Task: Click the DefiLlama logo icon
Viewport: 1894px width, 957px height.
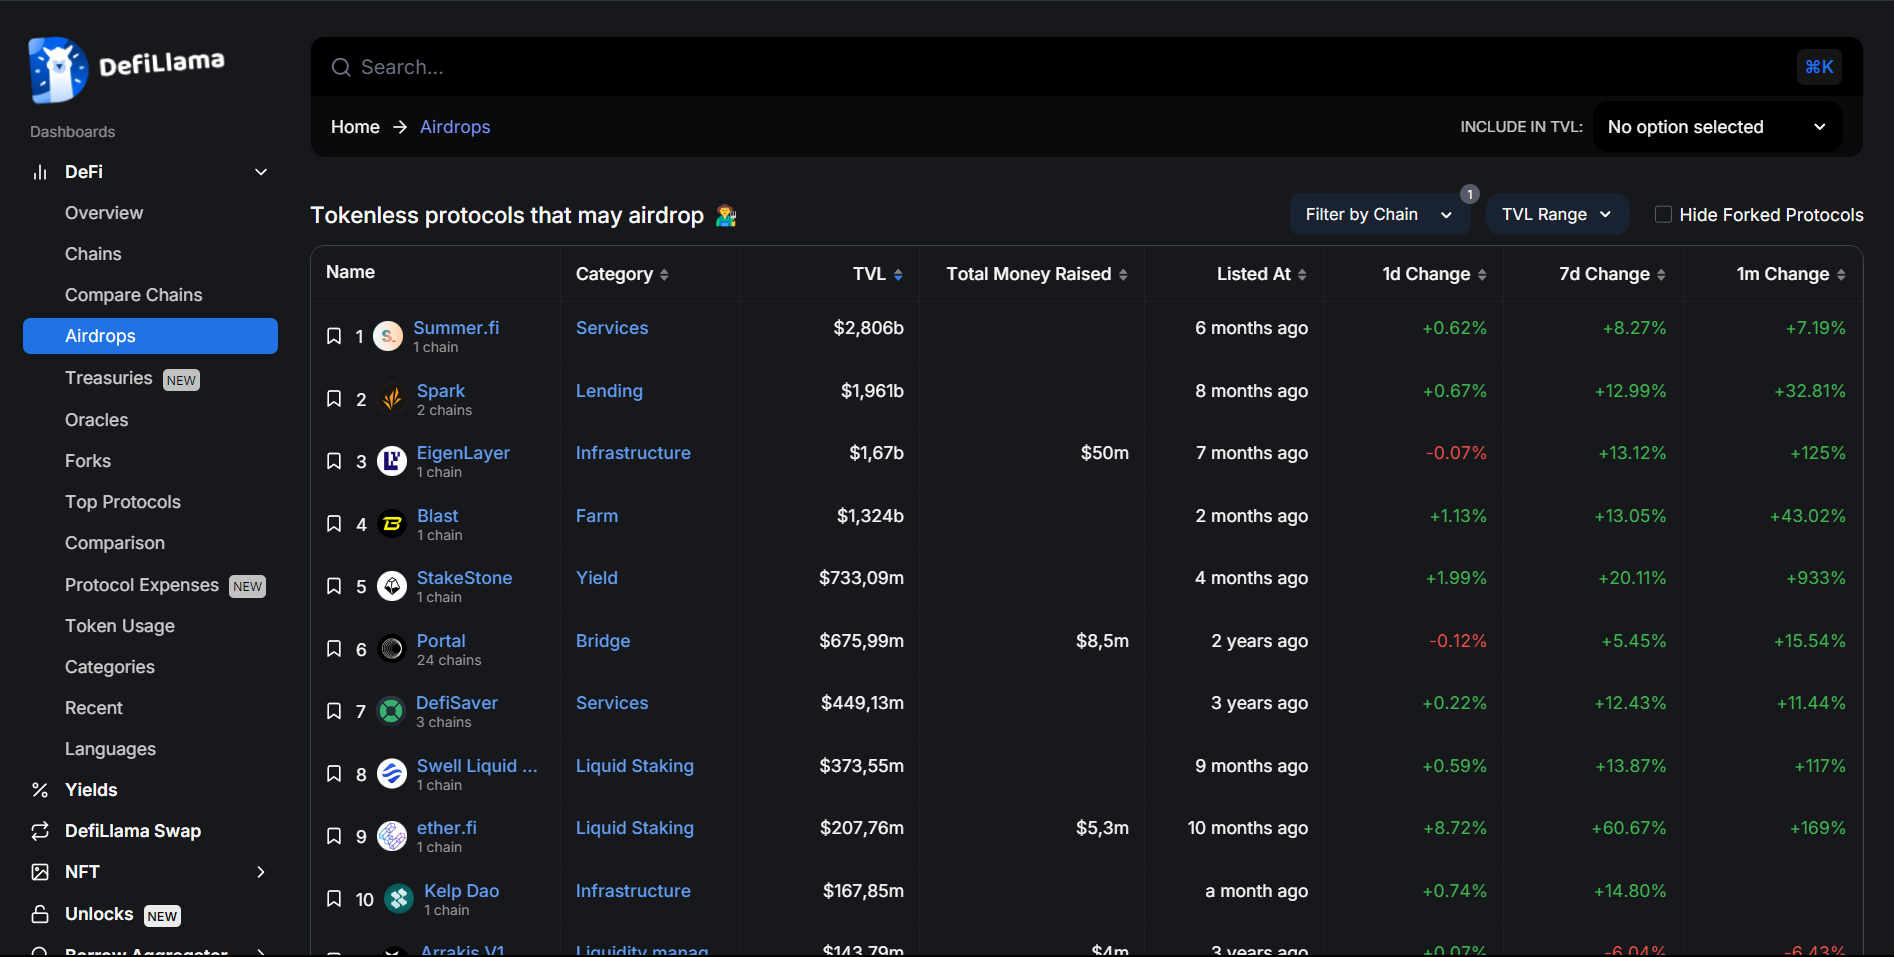Action: (58, 70)
